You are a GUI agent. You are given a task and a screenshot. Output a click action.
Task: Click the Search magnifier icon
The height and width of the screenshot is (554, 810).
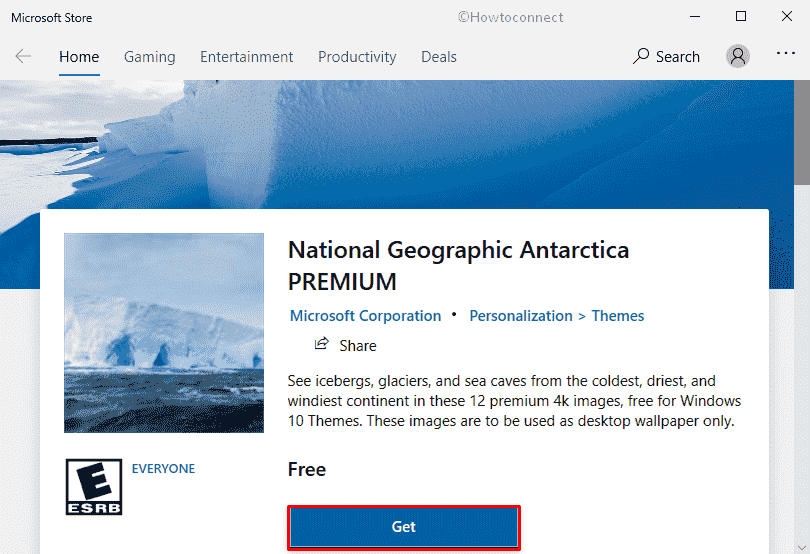[641, 56]
